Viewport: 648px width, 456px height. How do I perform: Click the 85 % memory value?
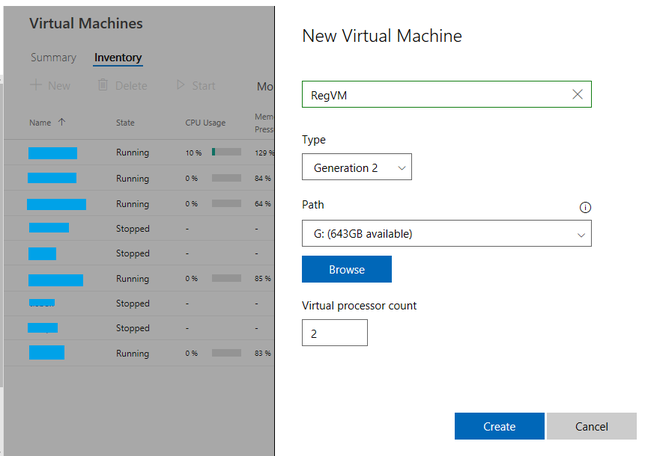click(262, 279)
